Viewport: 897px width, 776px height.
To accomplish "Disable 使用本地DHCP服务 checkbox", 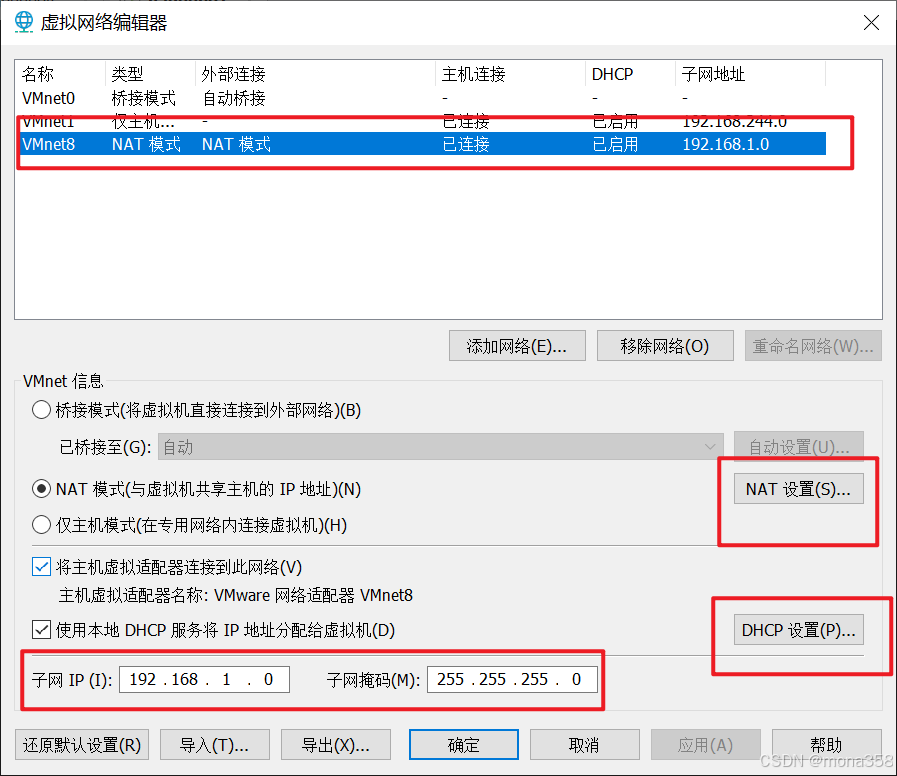I will pyautogui.click(x=40, y=630).
